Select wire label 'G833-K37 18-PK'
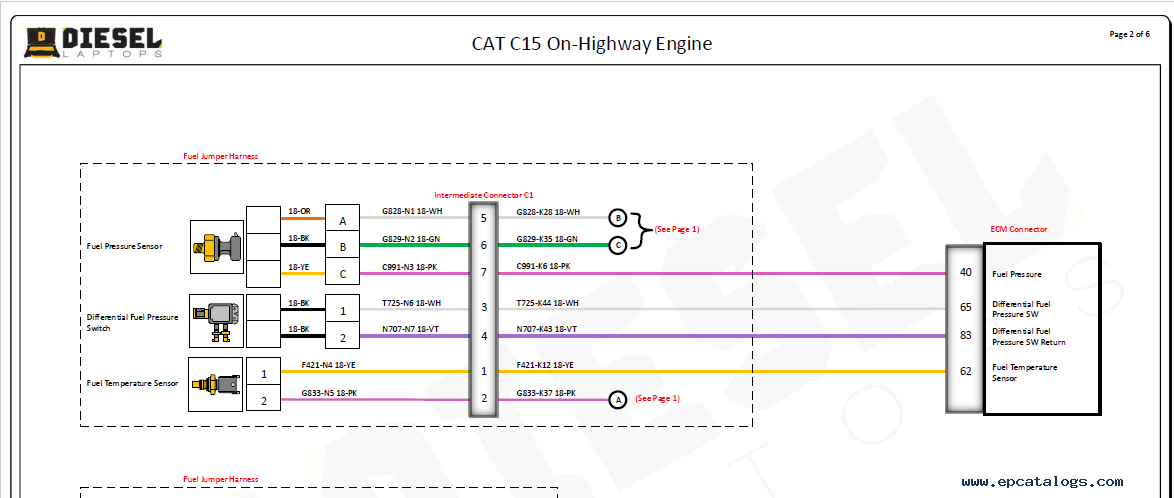 point(547,392)
